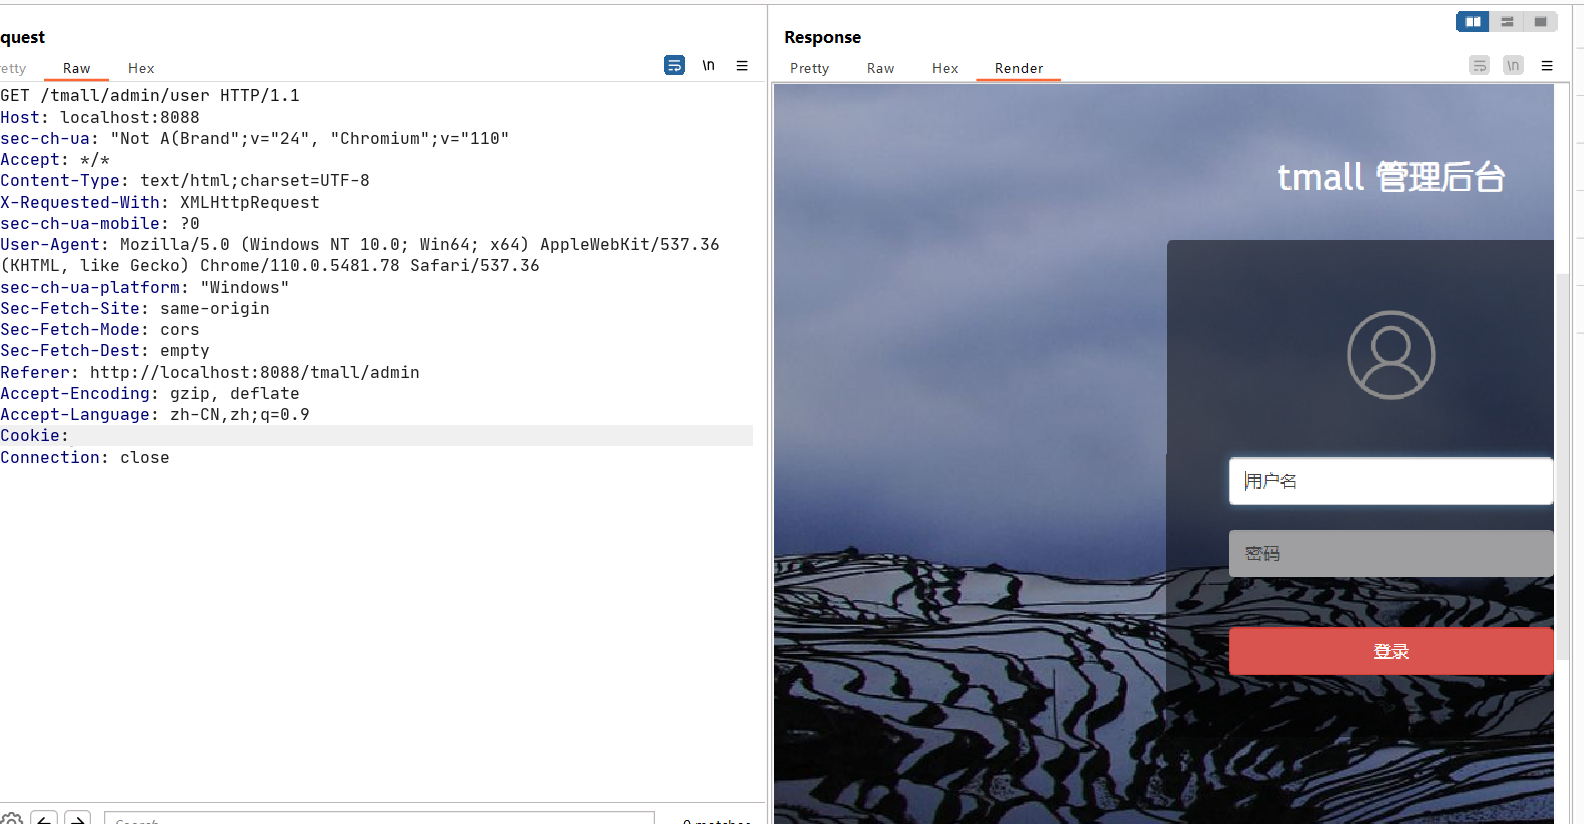Place cursor on the empty Cookie: header line
Image resolution: width=1584 pixels, height=824 pixels.
coord(376,436)
